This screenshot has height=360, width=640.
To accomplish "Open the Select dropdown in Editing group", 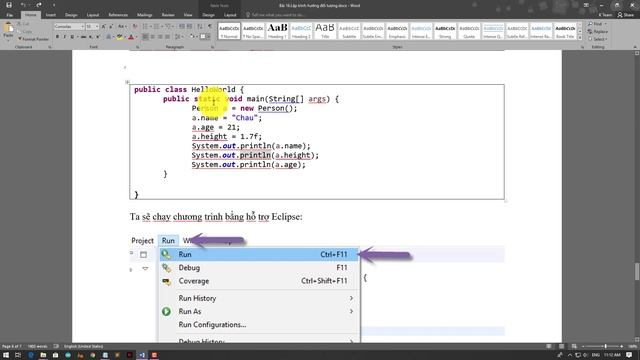I will 597,39.
